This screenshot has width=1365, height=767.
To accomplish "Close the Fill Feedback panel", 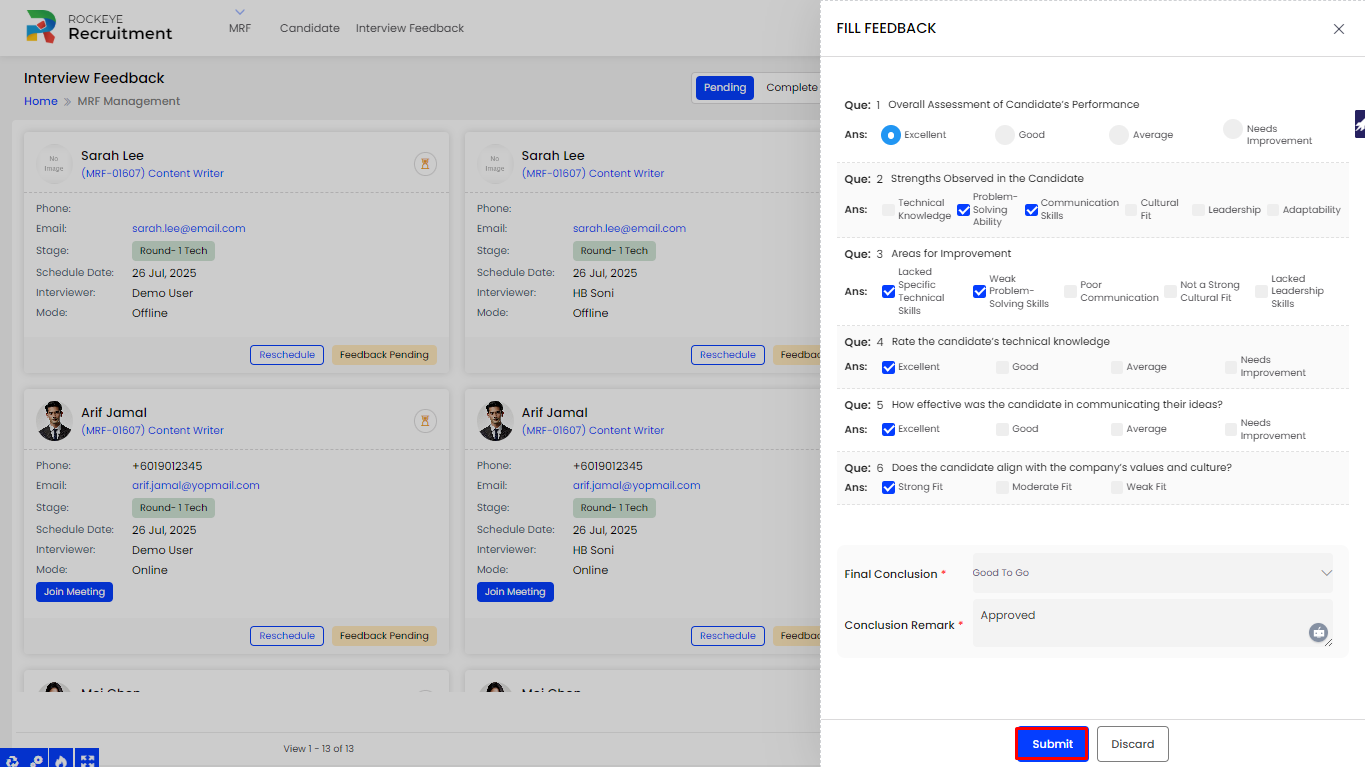I will [x=1339, y=29].
